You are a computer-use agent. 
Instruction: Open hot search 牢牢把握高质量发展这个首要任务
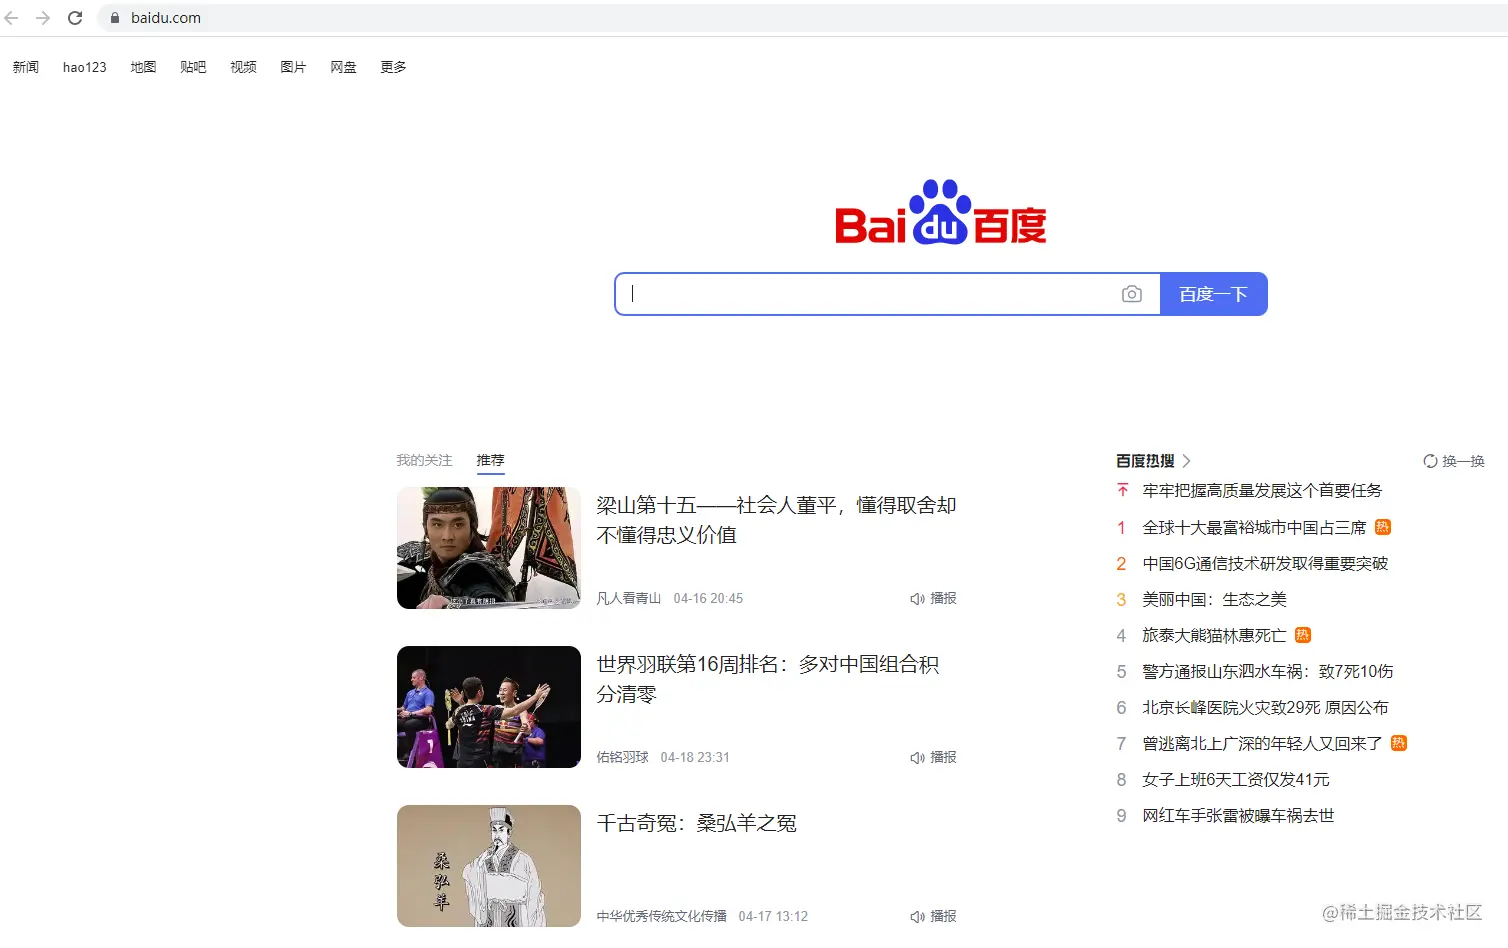coord(1262,490)
